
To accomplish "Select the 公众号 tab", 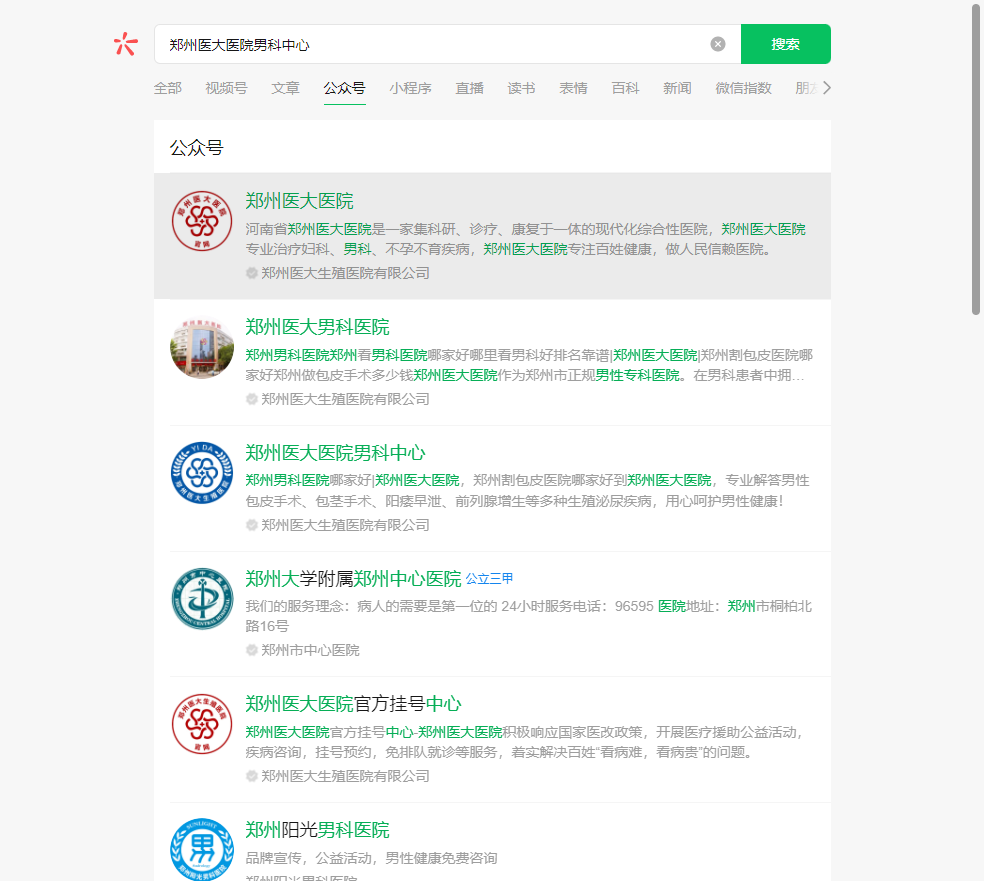I will coord(345,88).
